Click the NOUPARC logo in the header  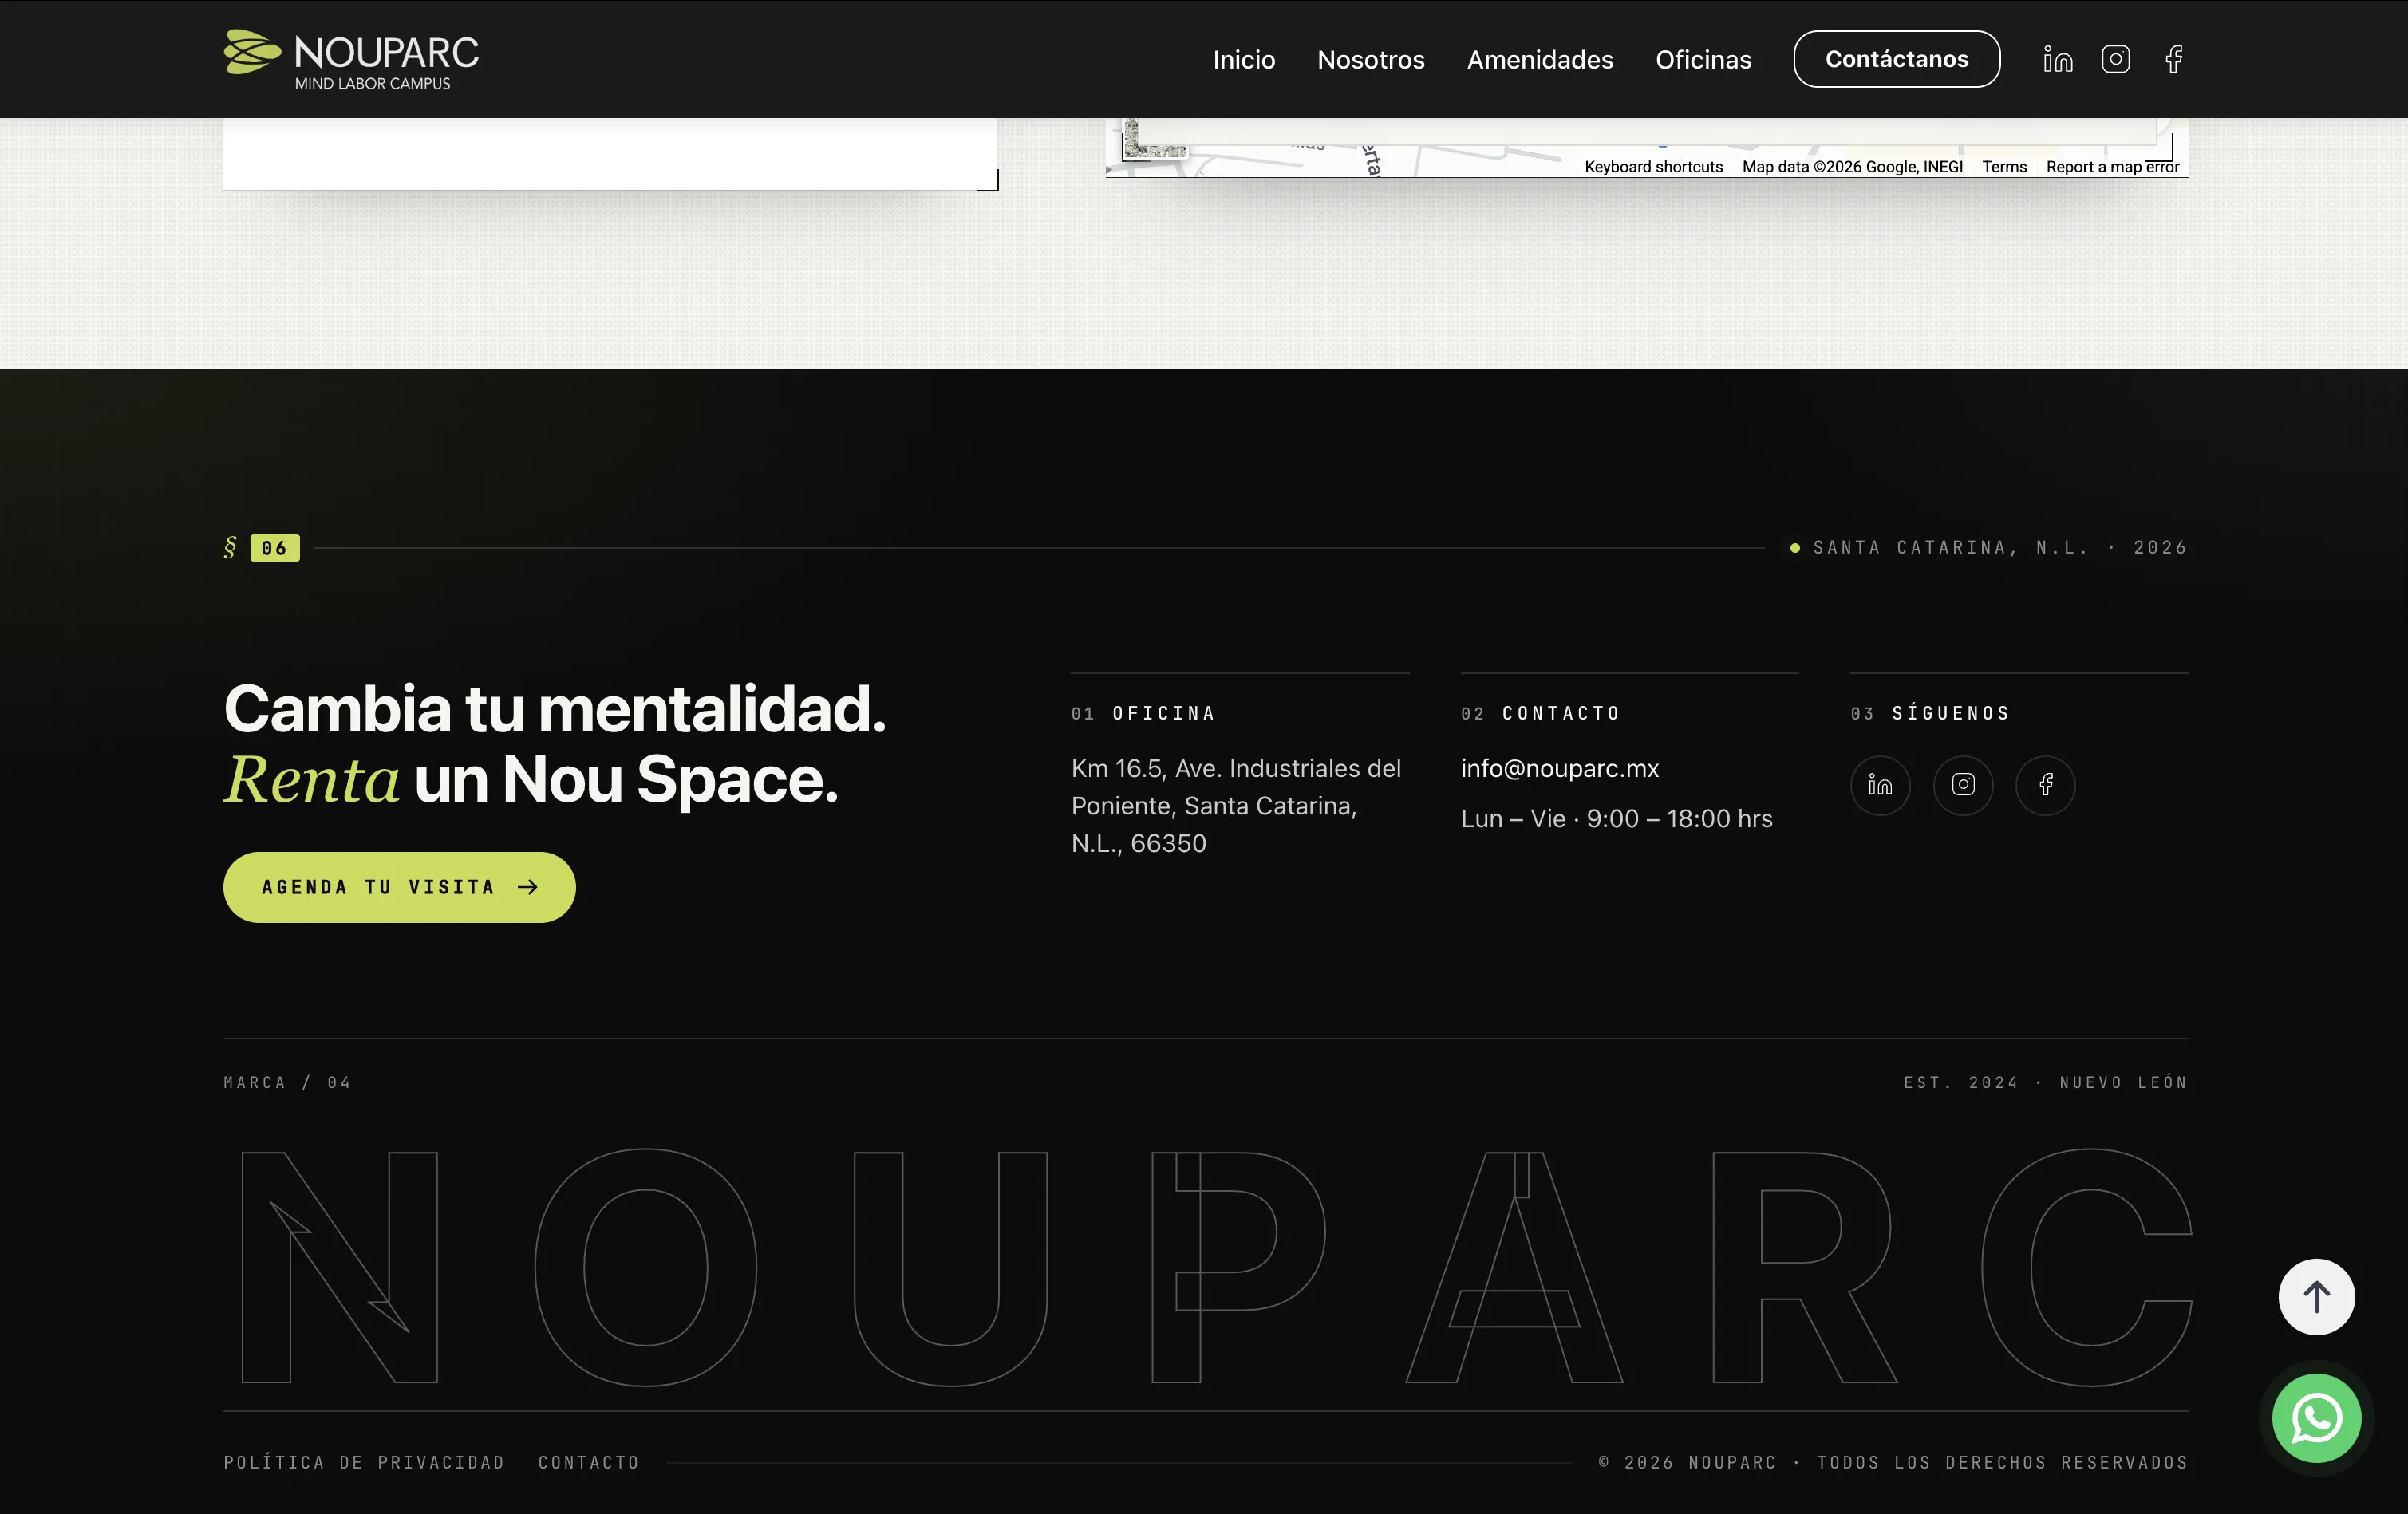click(x=351, y=59)
